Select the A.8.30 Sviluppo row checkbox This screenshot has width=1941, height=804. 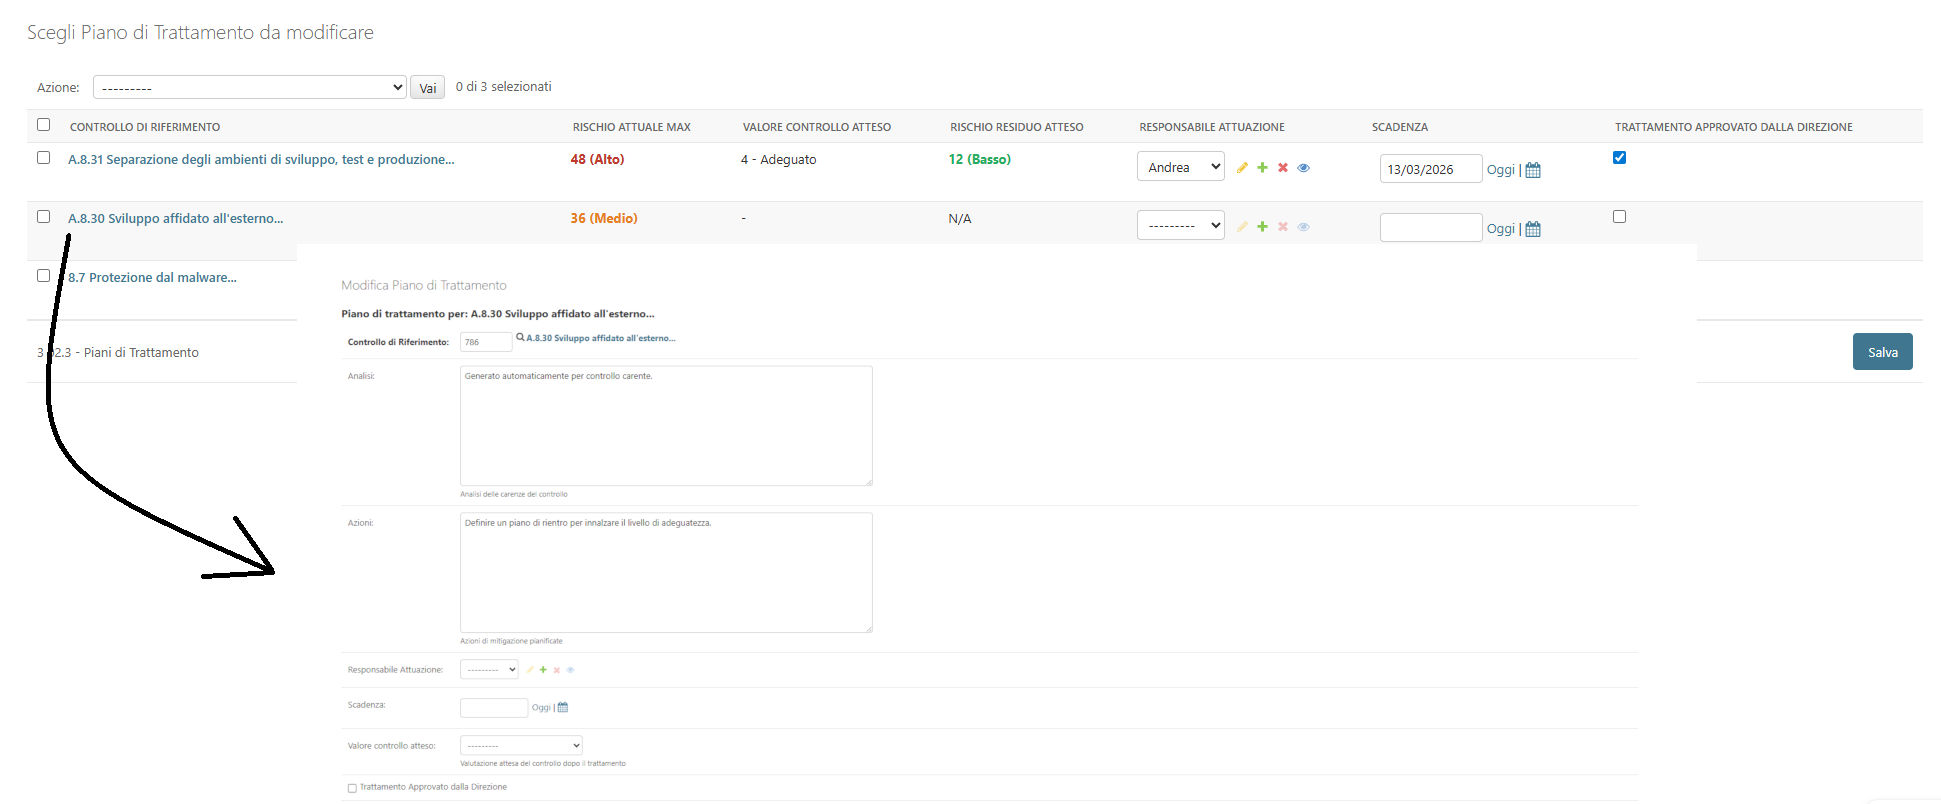[43, 217]
